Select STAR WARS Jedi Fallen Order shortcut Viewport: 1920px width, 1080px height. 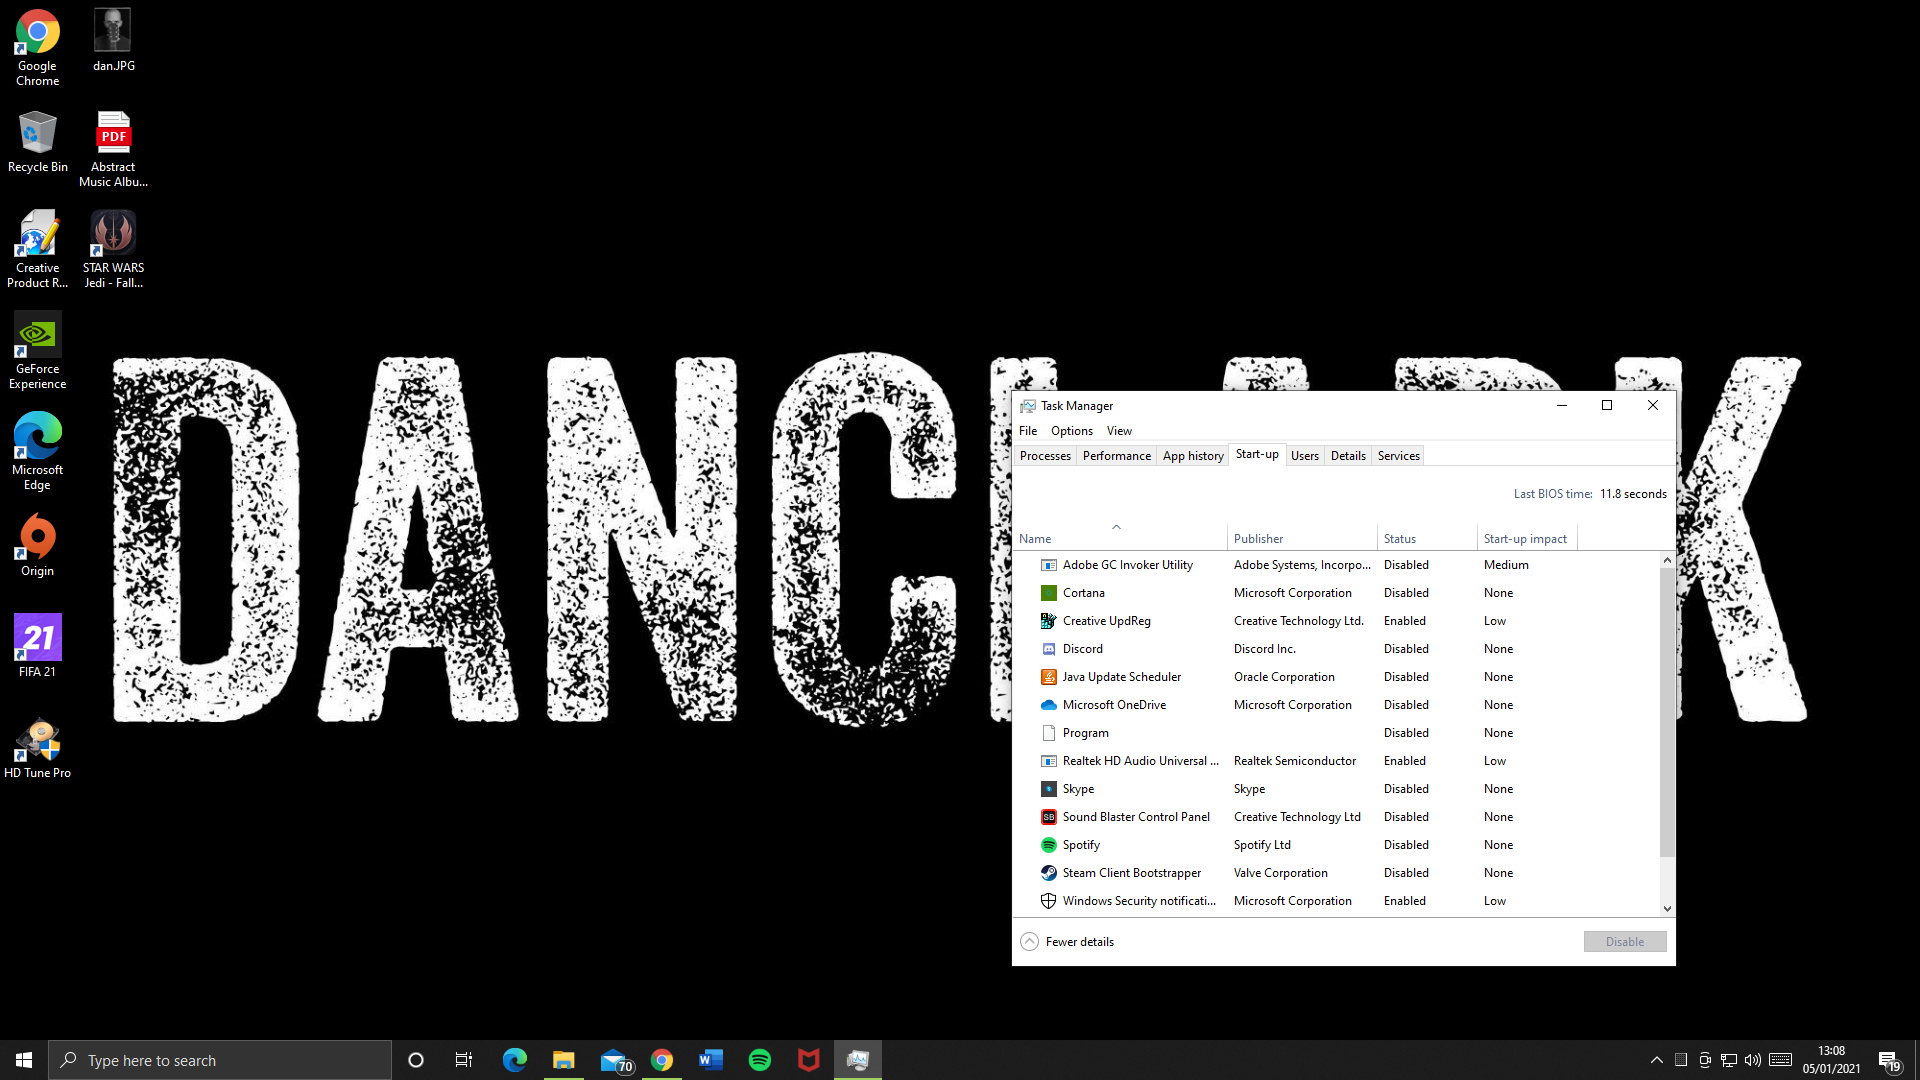[113, 250]
